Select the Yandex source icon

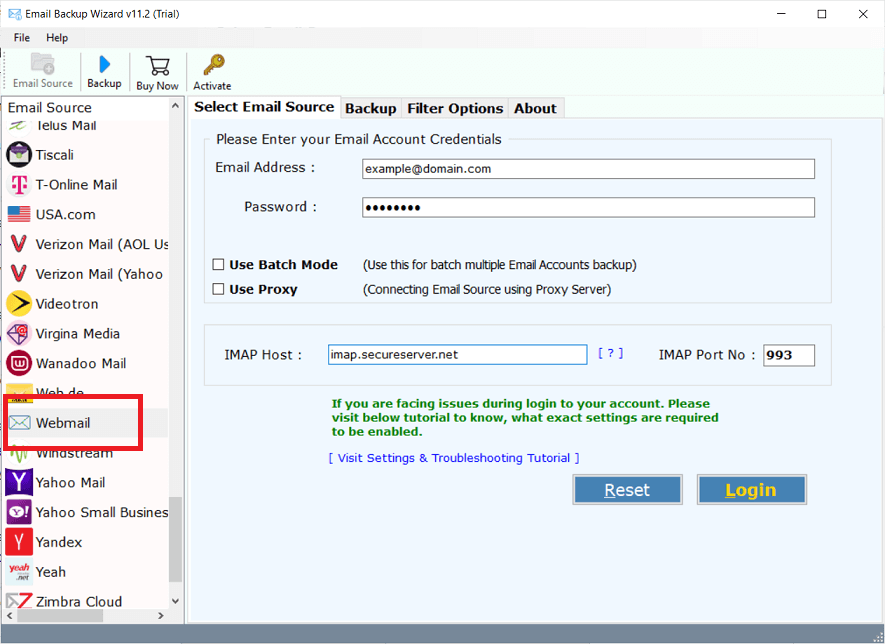pyautogui.click(x=19, y=542)
